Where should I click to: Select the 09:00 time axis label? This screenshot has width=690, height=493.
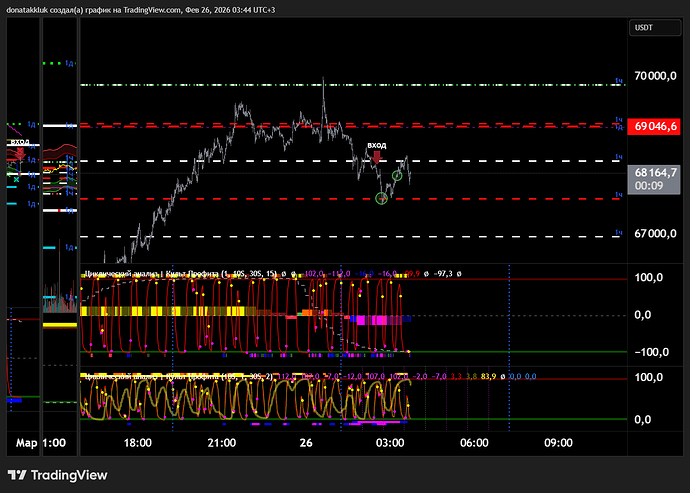click(x=557, y=442)
